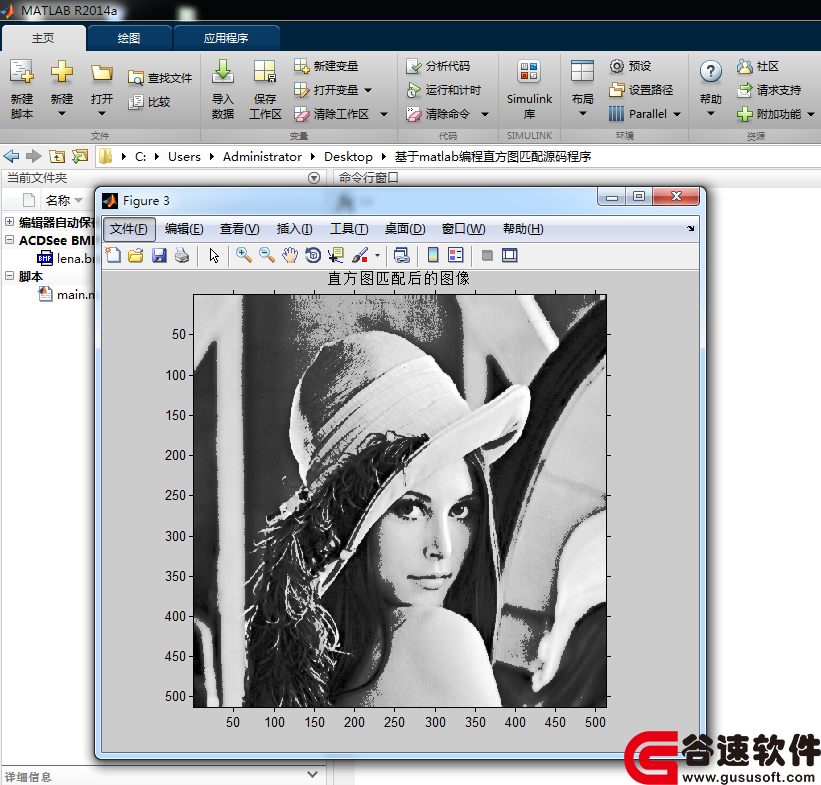
Task: Select the Rotate 3D tool
Action: (313, 256)
